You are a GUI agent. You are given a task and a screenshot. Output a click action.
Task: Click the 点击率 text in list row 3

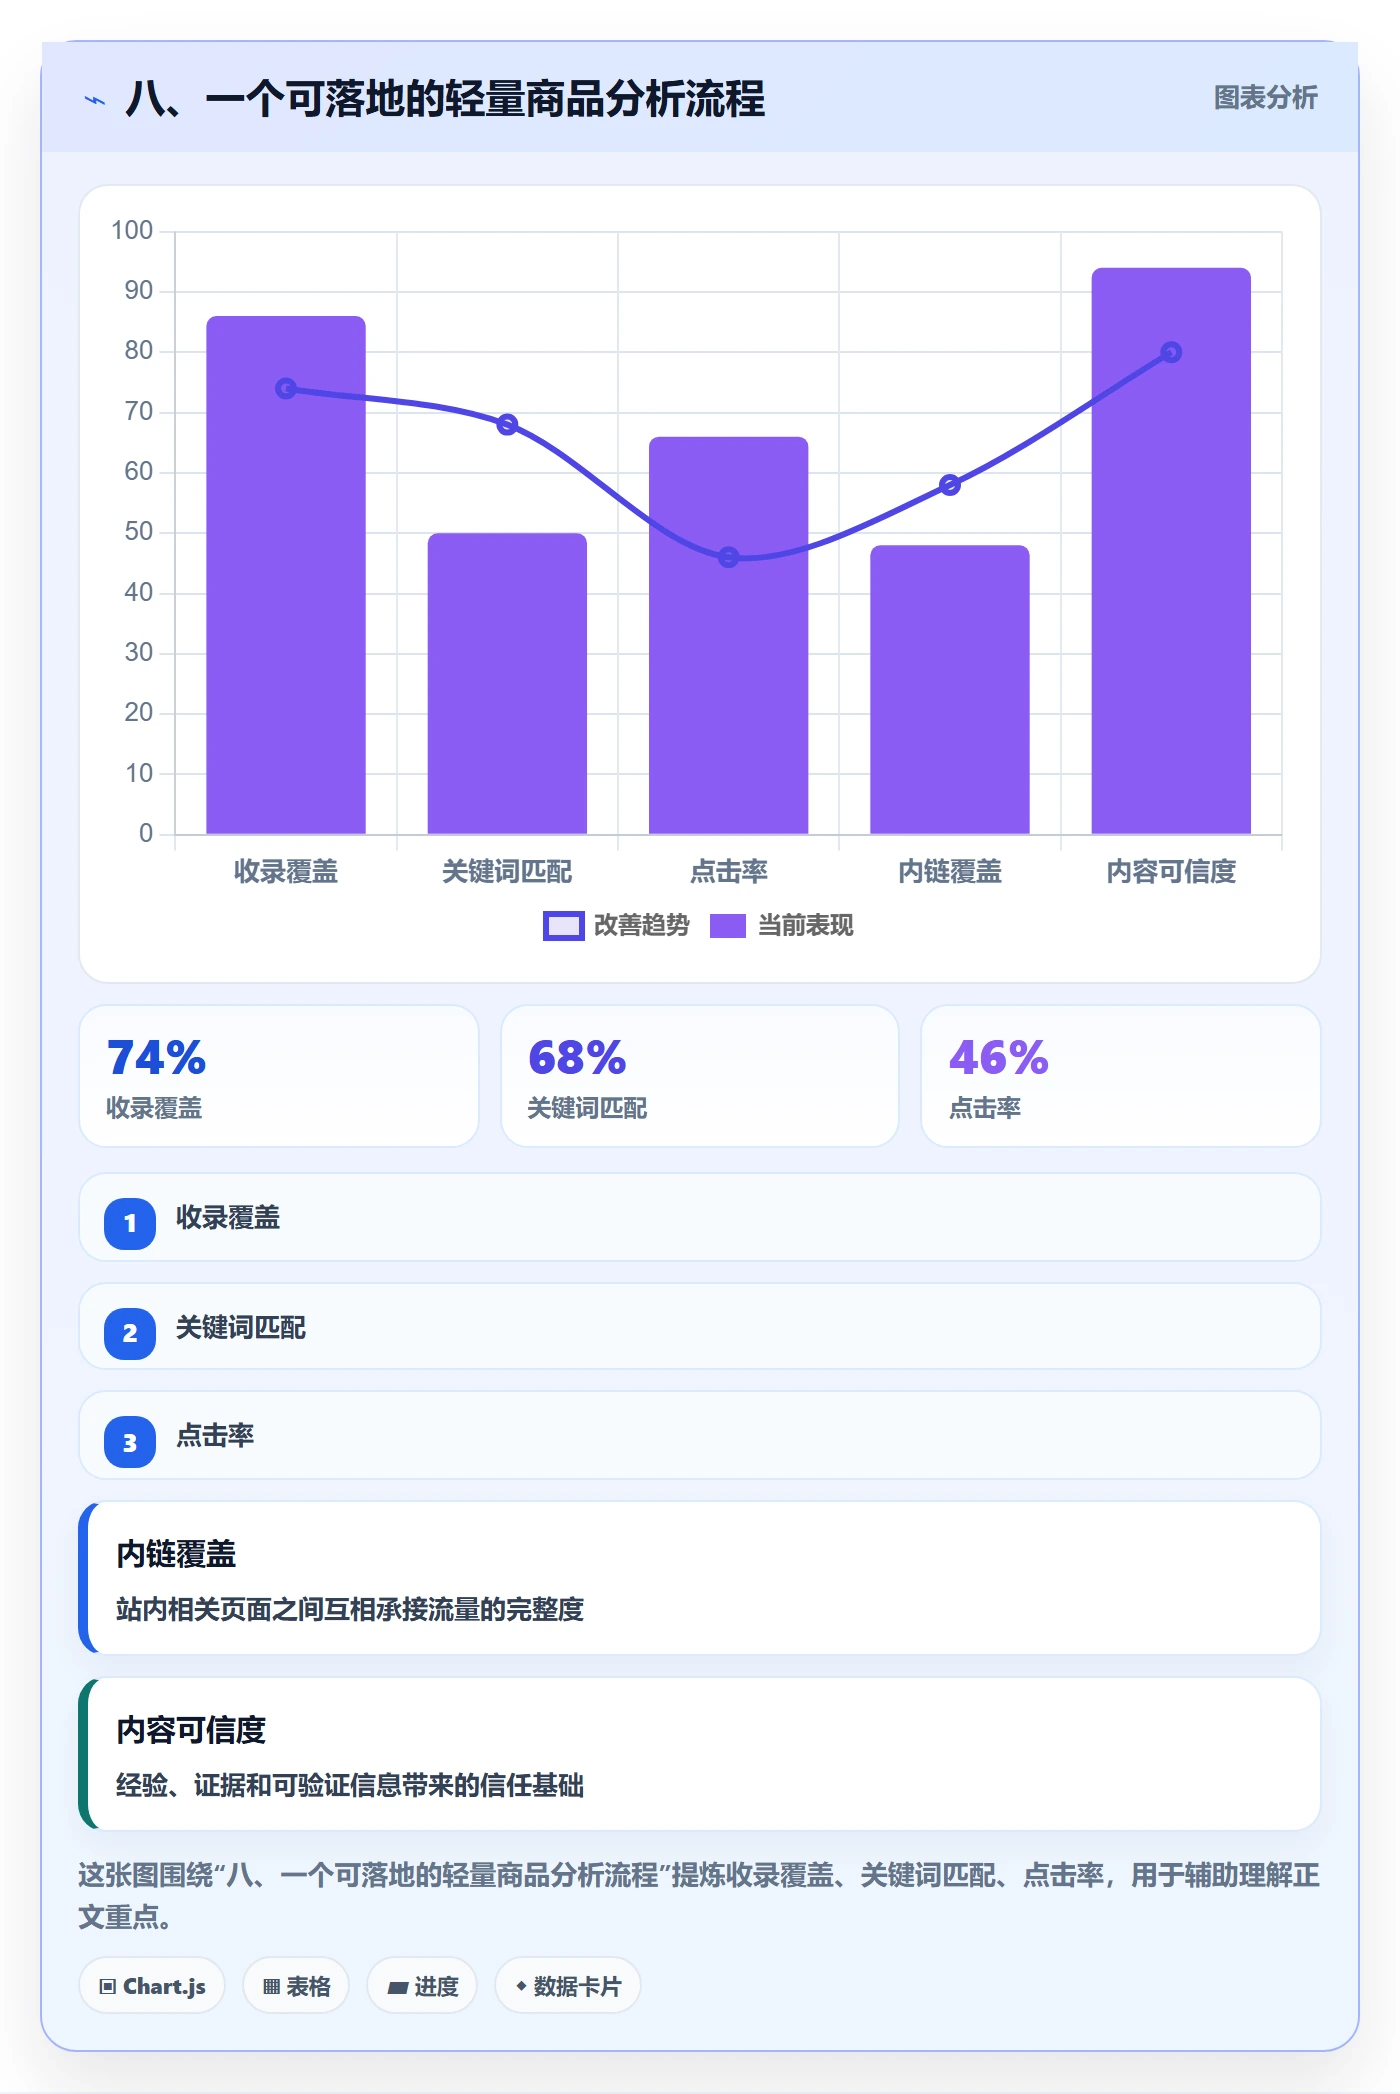(x=215, y=1436)
